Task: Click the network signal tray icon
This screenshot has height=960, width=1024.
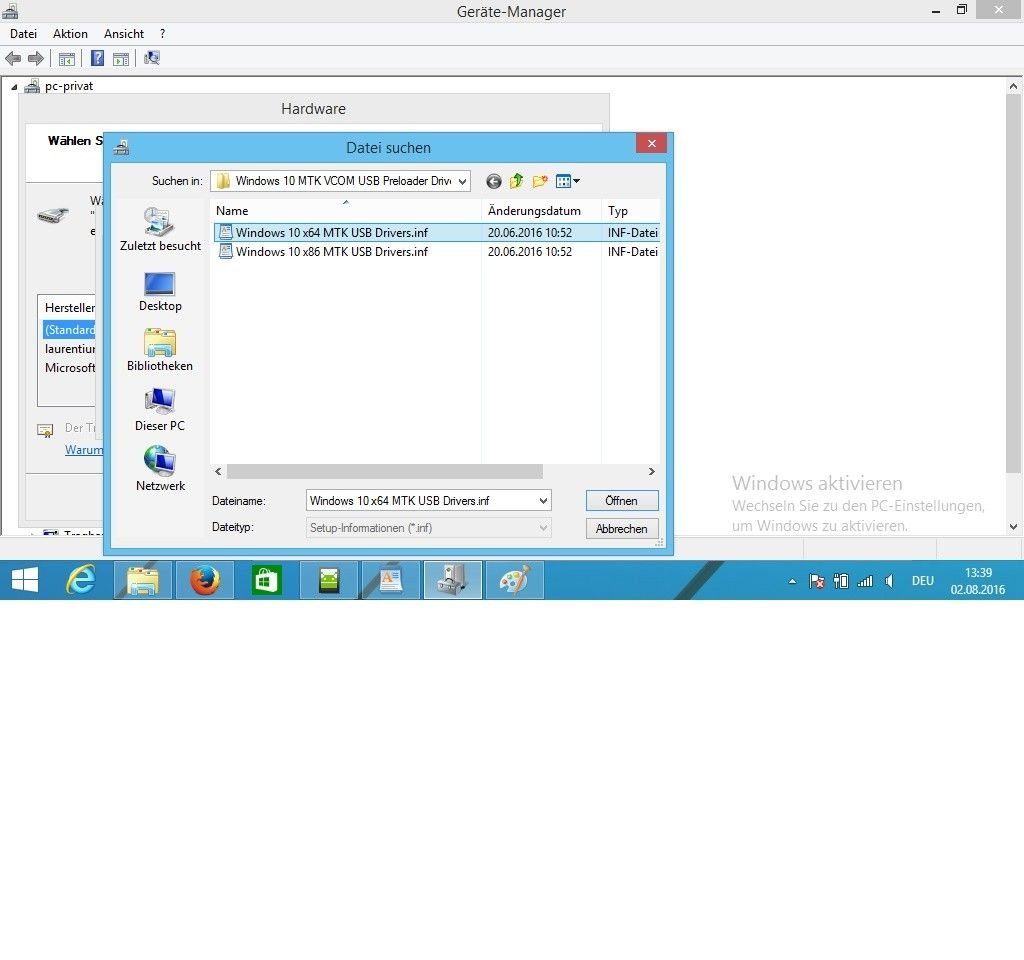Action: tap(865, 581)
